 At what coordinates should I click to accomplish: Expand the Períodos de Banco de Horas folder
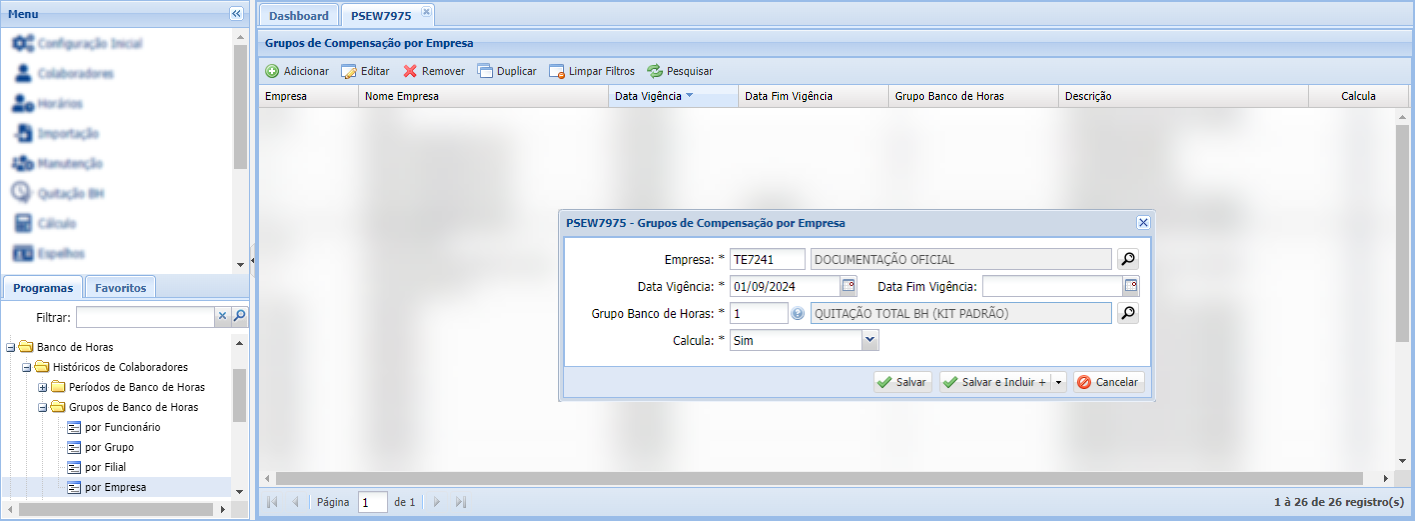(x=43, y=387)
